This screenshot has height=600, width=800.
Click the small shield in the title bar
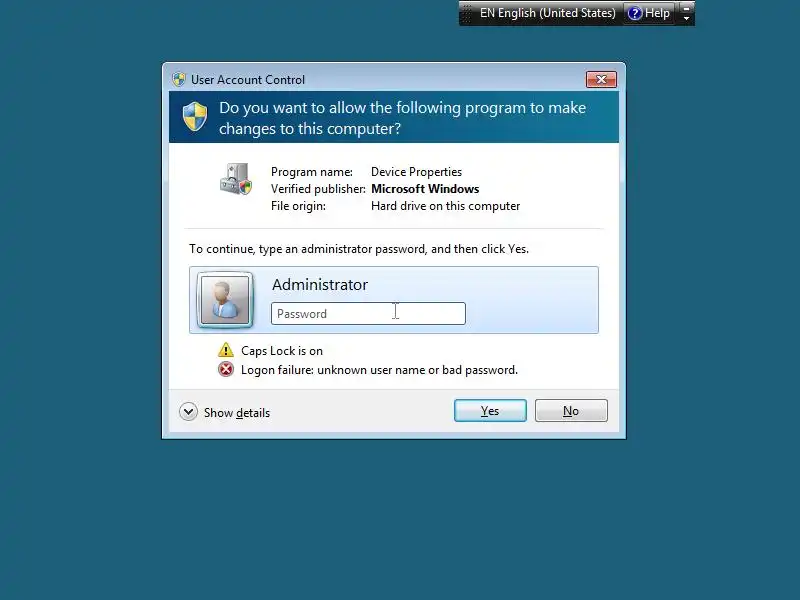[x=179, y=80]
